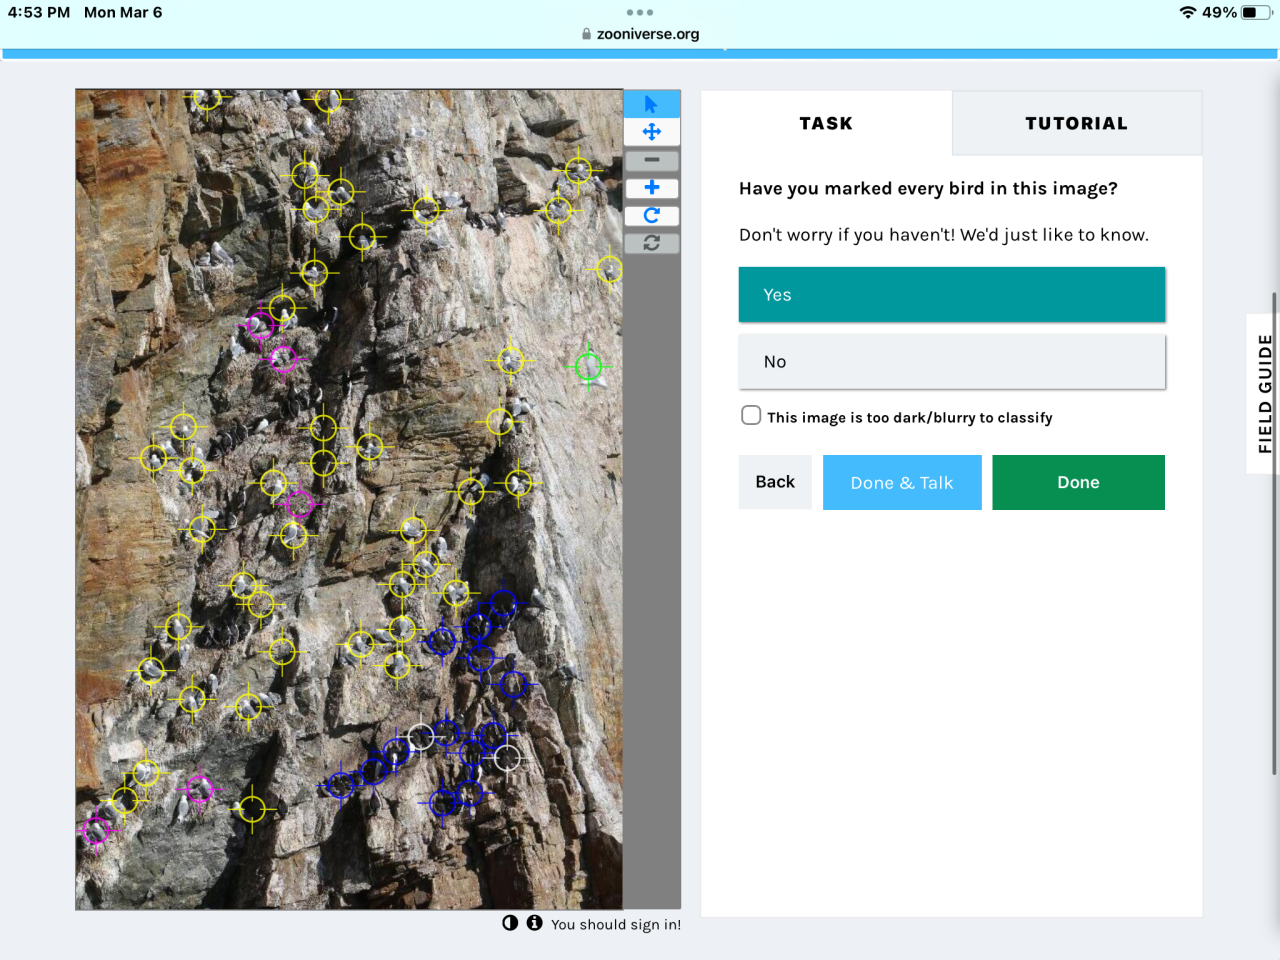
Task: Tap the Wi-Fi status icon
Action: [x=1188, y=13]
